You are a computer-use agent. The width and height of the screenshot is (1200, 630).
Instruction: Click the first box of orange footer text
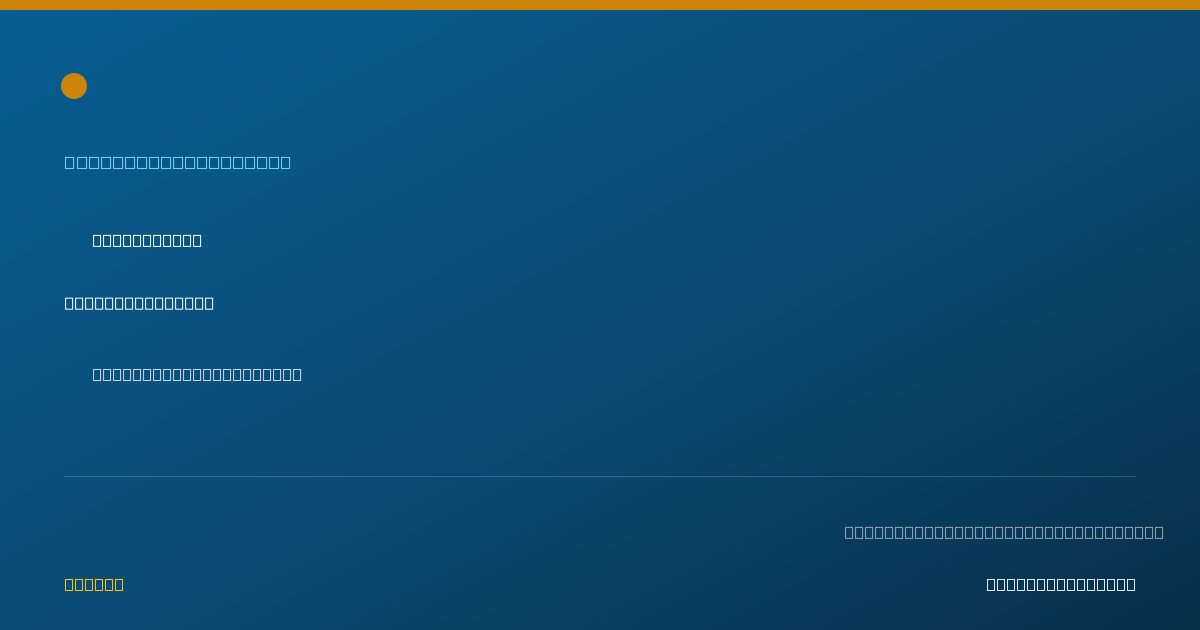pos(69,584)
